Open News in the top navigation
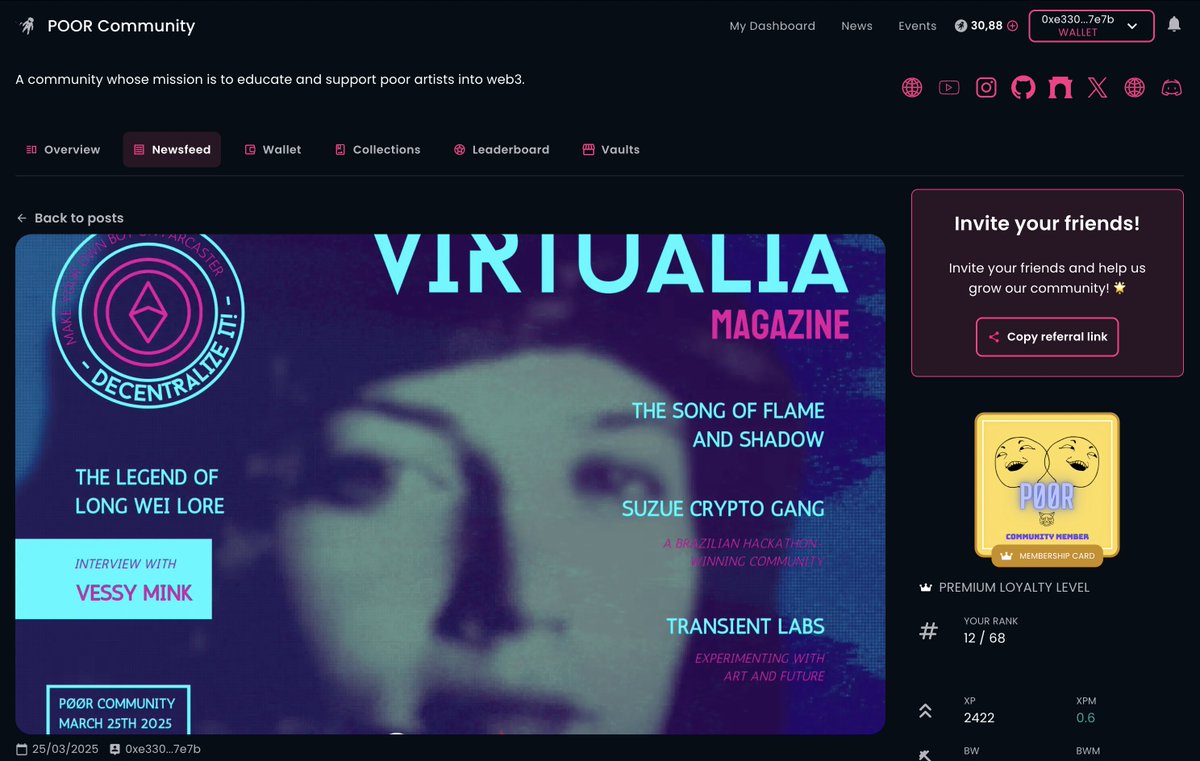 point(857,26)
